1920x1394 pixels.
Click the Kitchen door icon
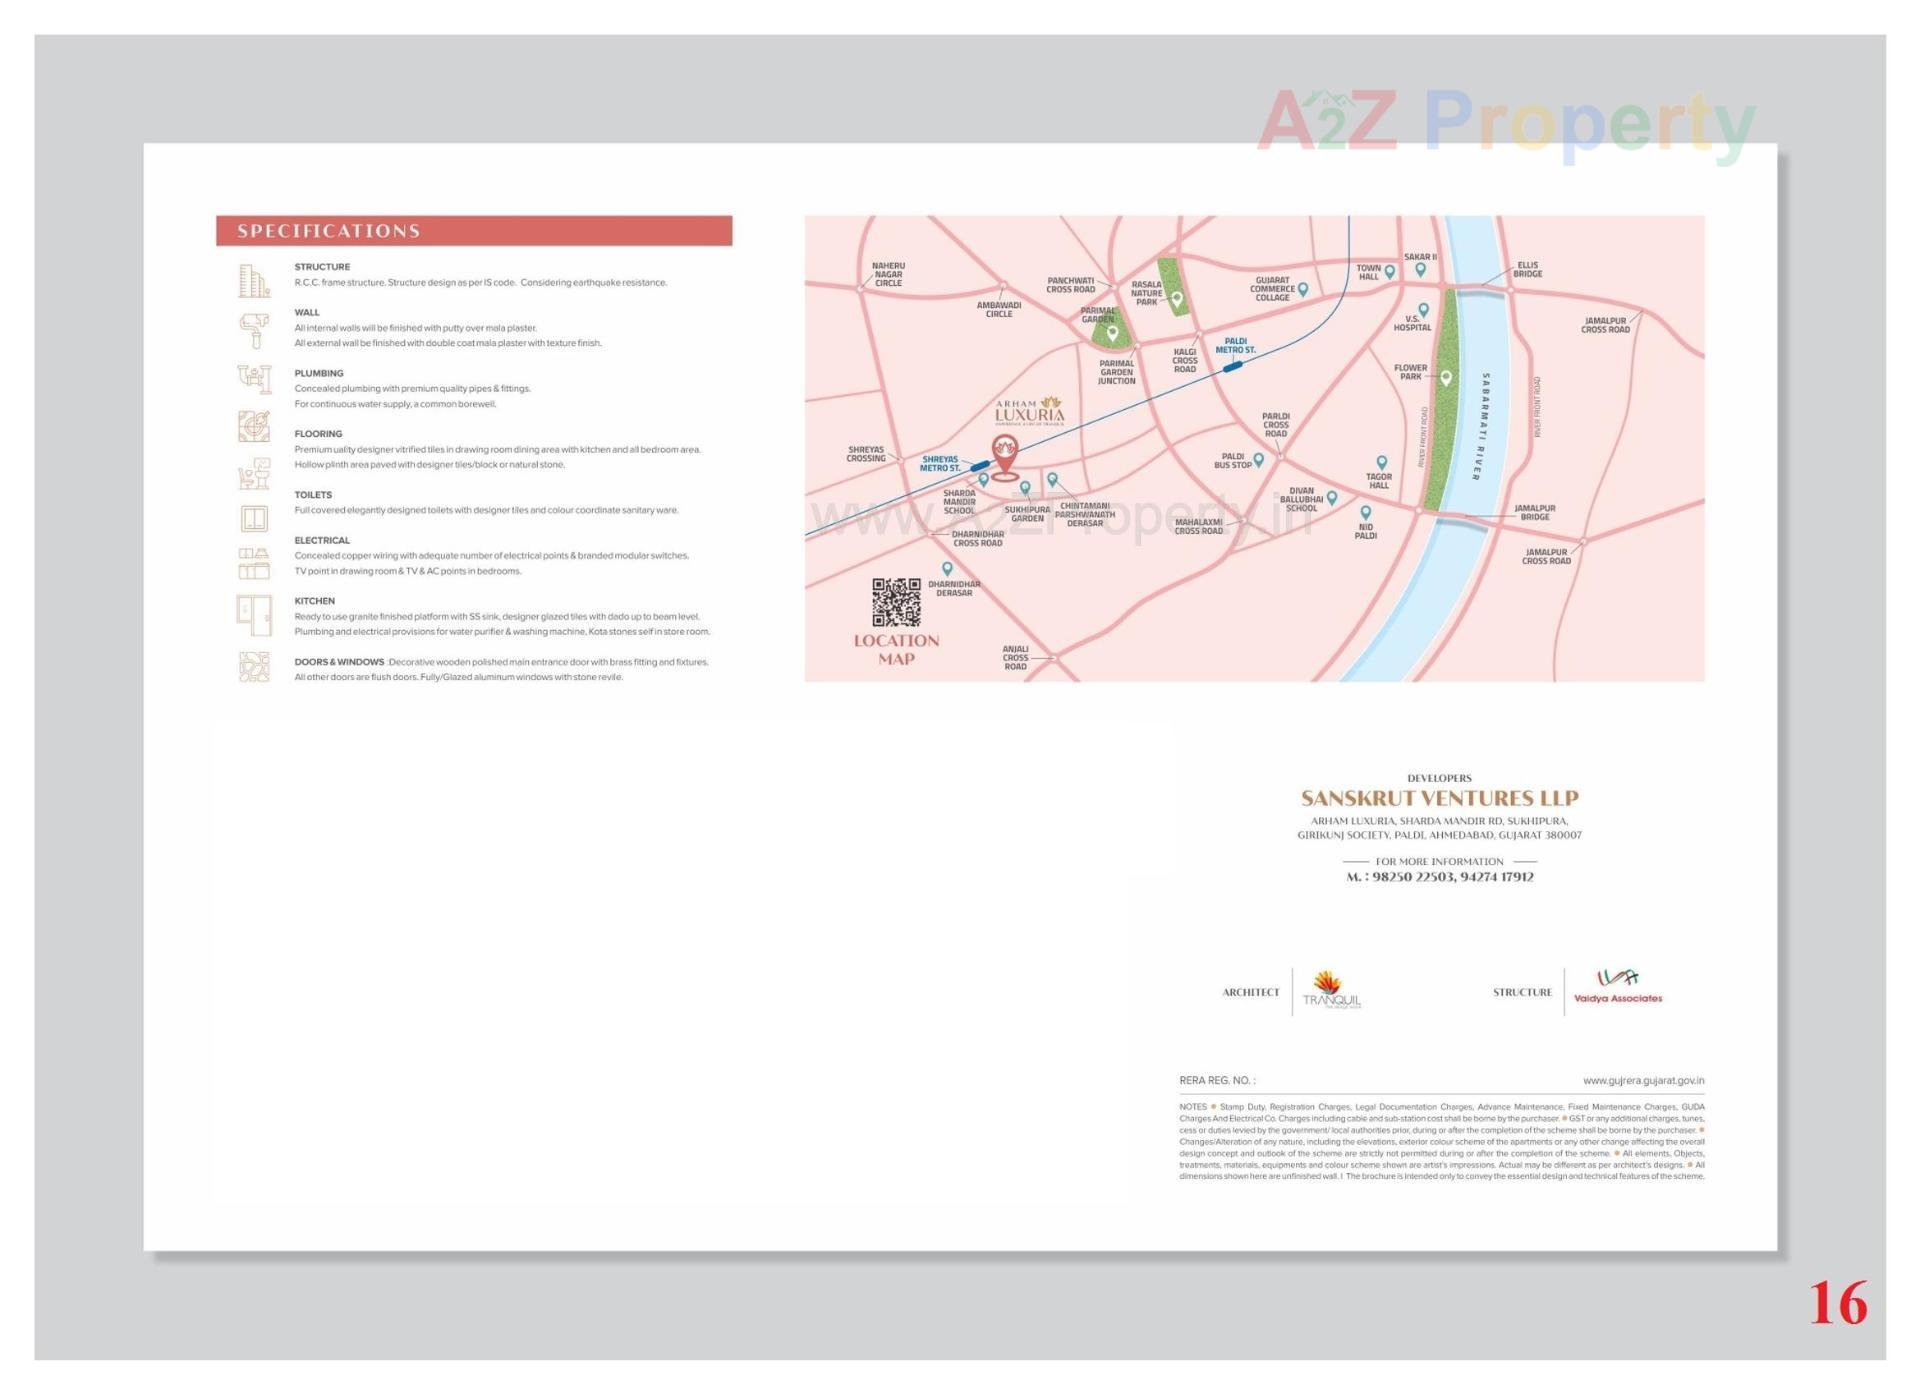(254, 615)
